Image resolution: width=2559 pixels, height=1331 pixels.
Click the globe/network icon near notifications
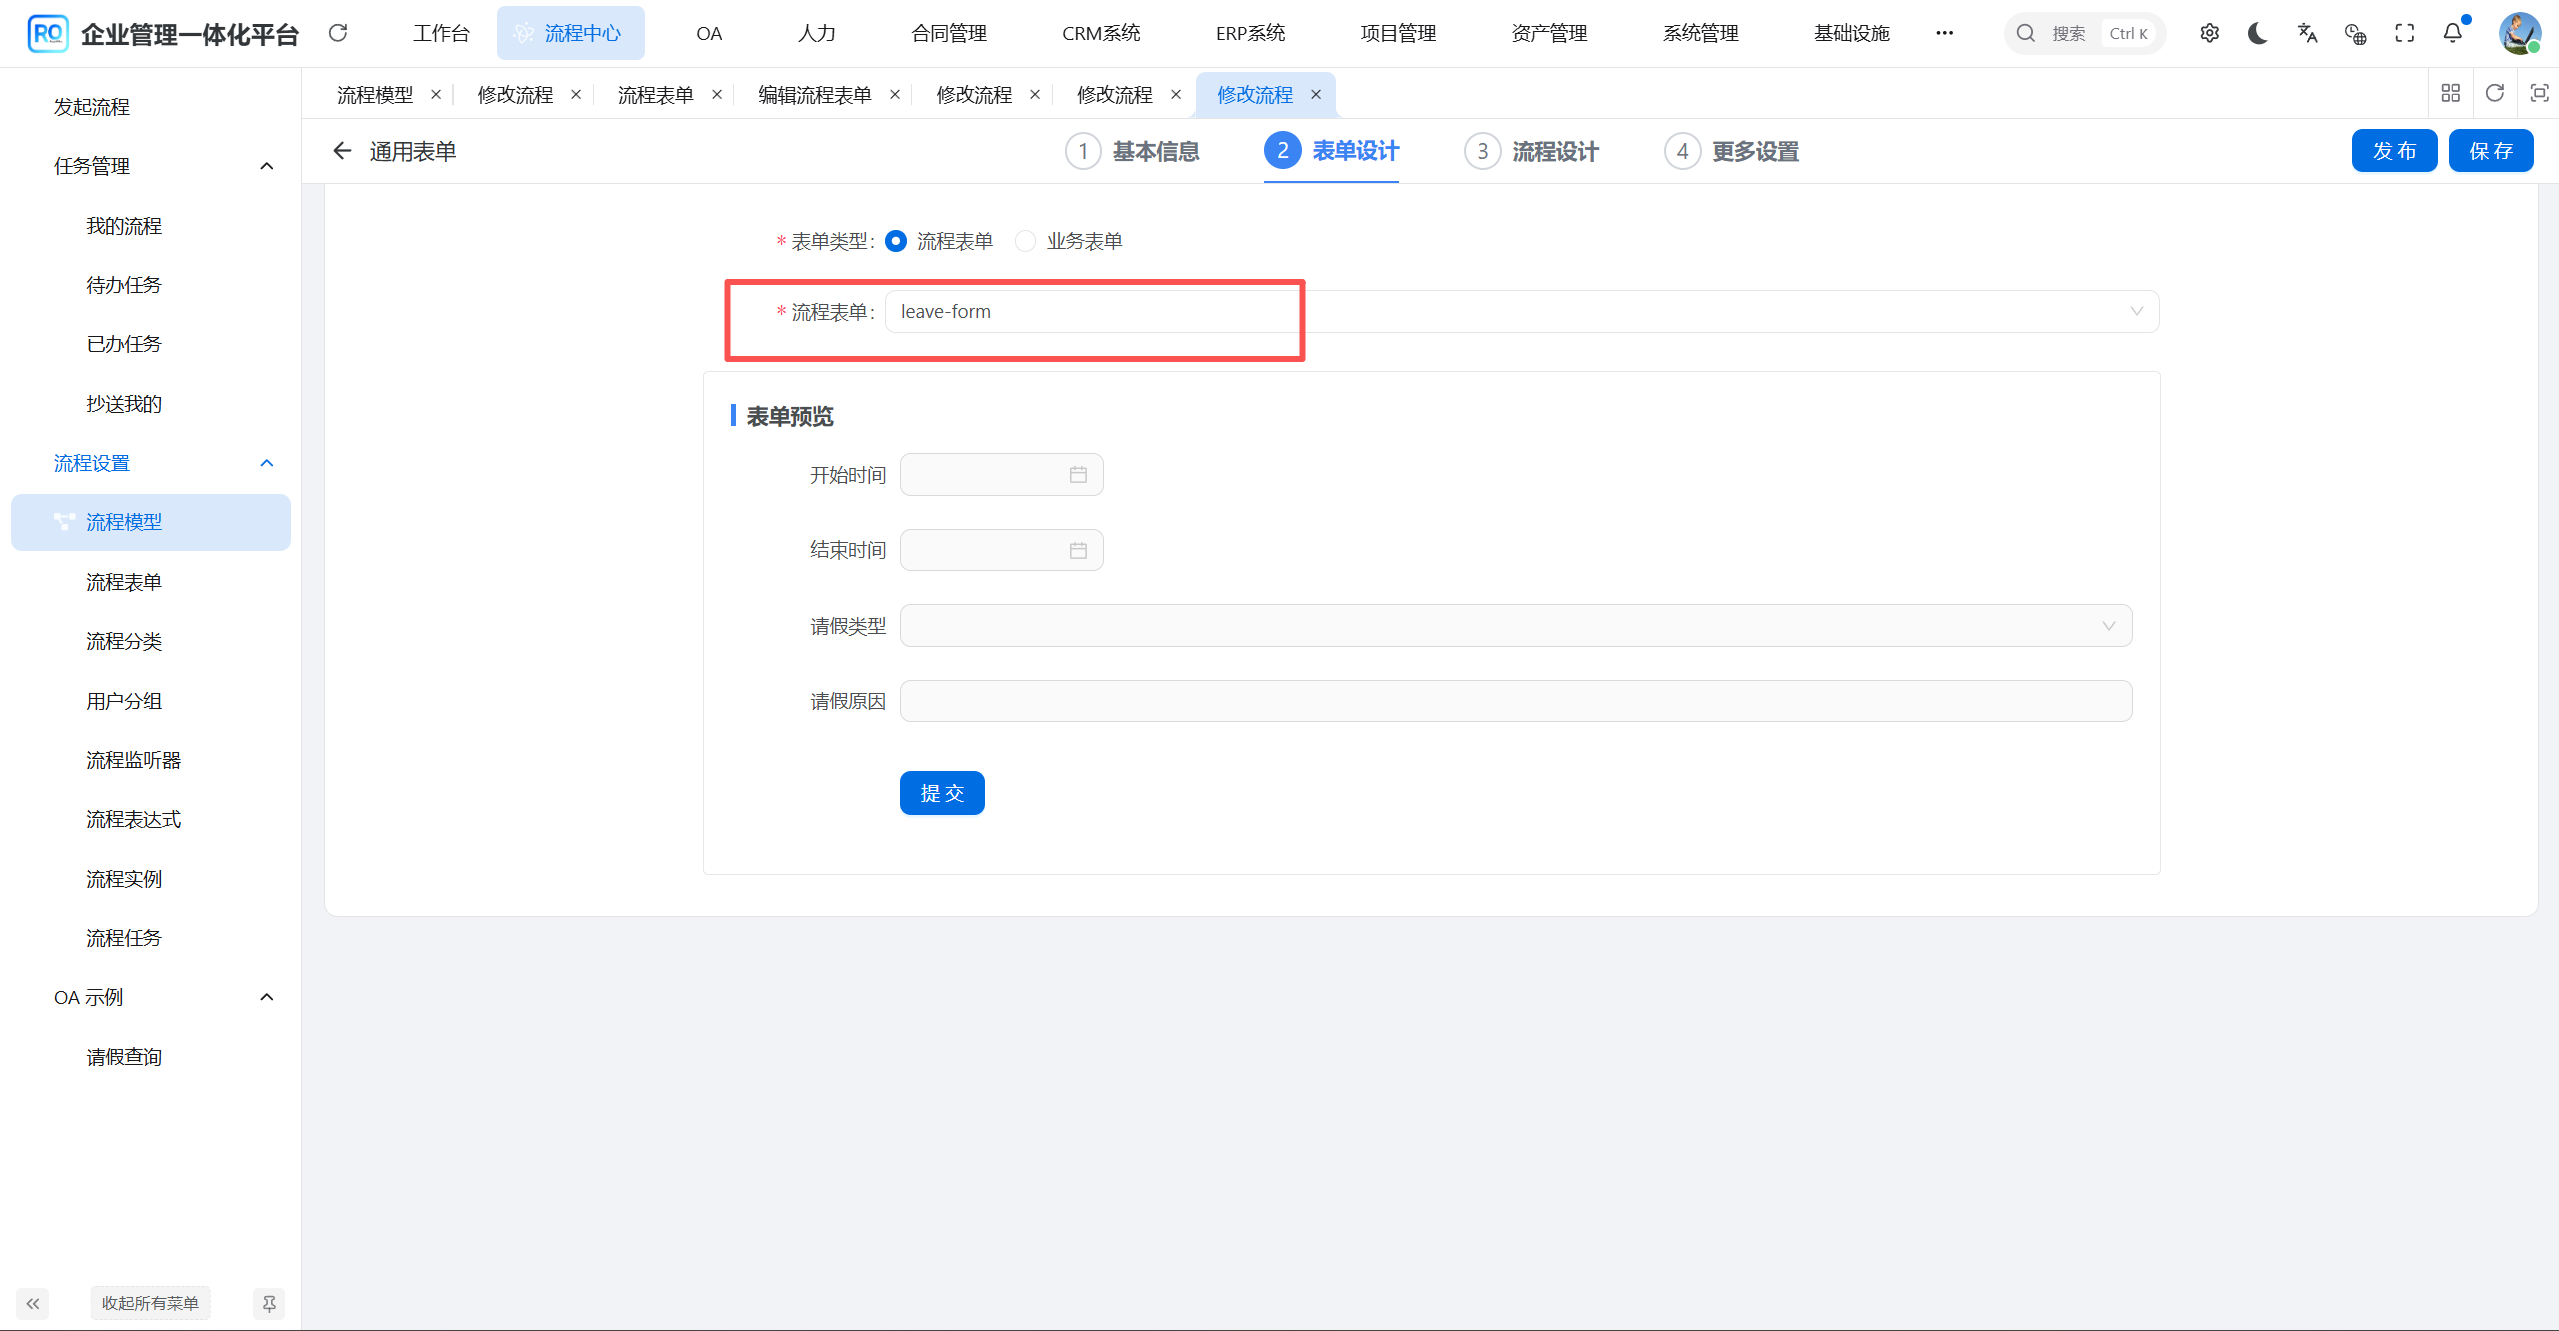2355,33
